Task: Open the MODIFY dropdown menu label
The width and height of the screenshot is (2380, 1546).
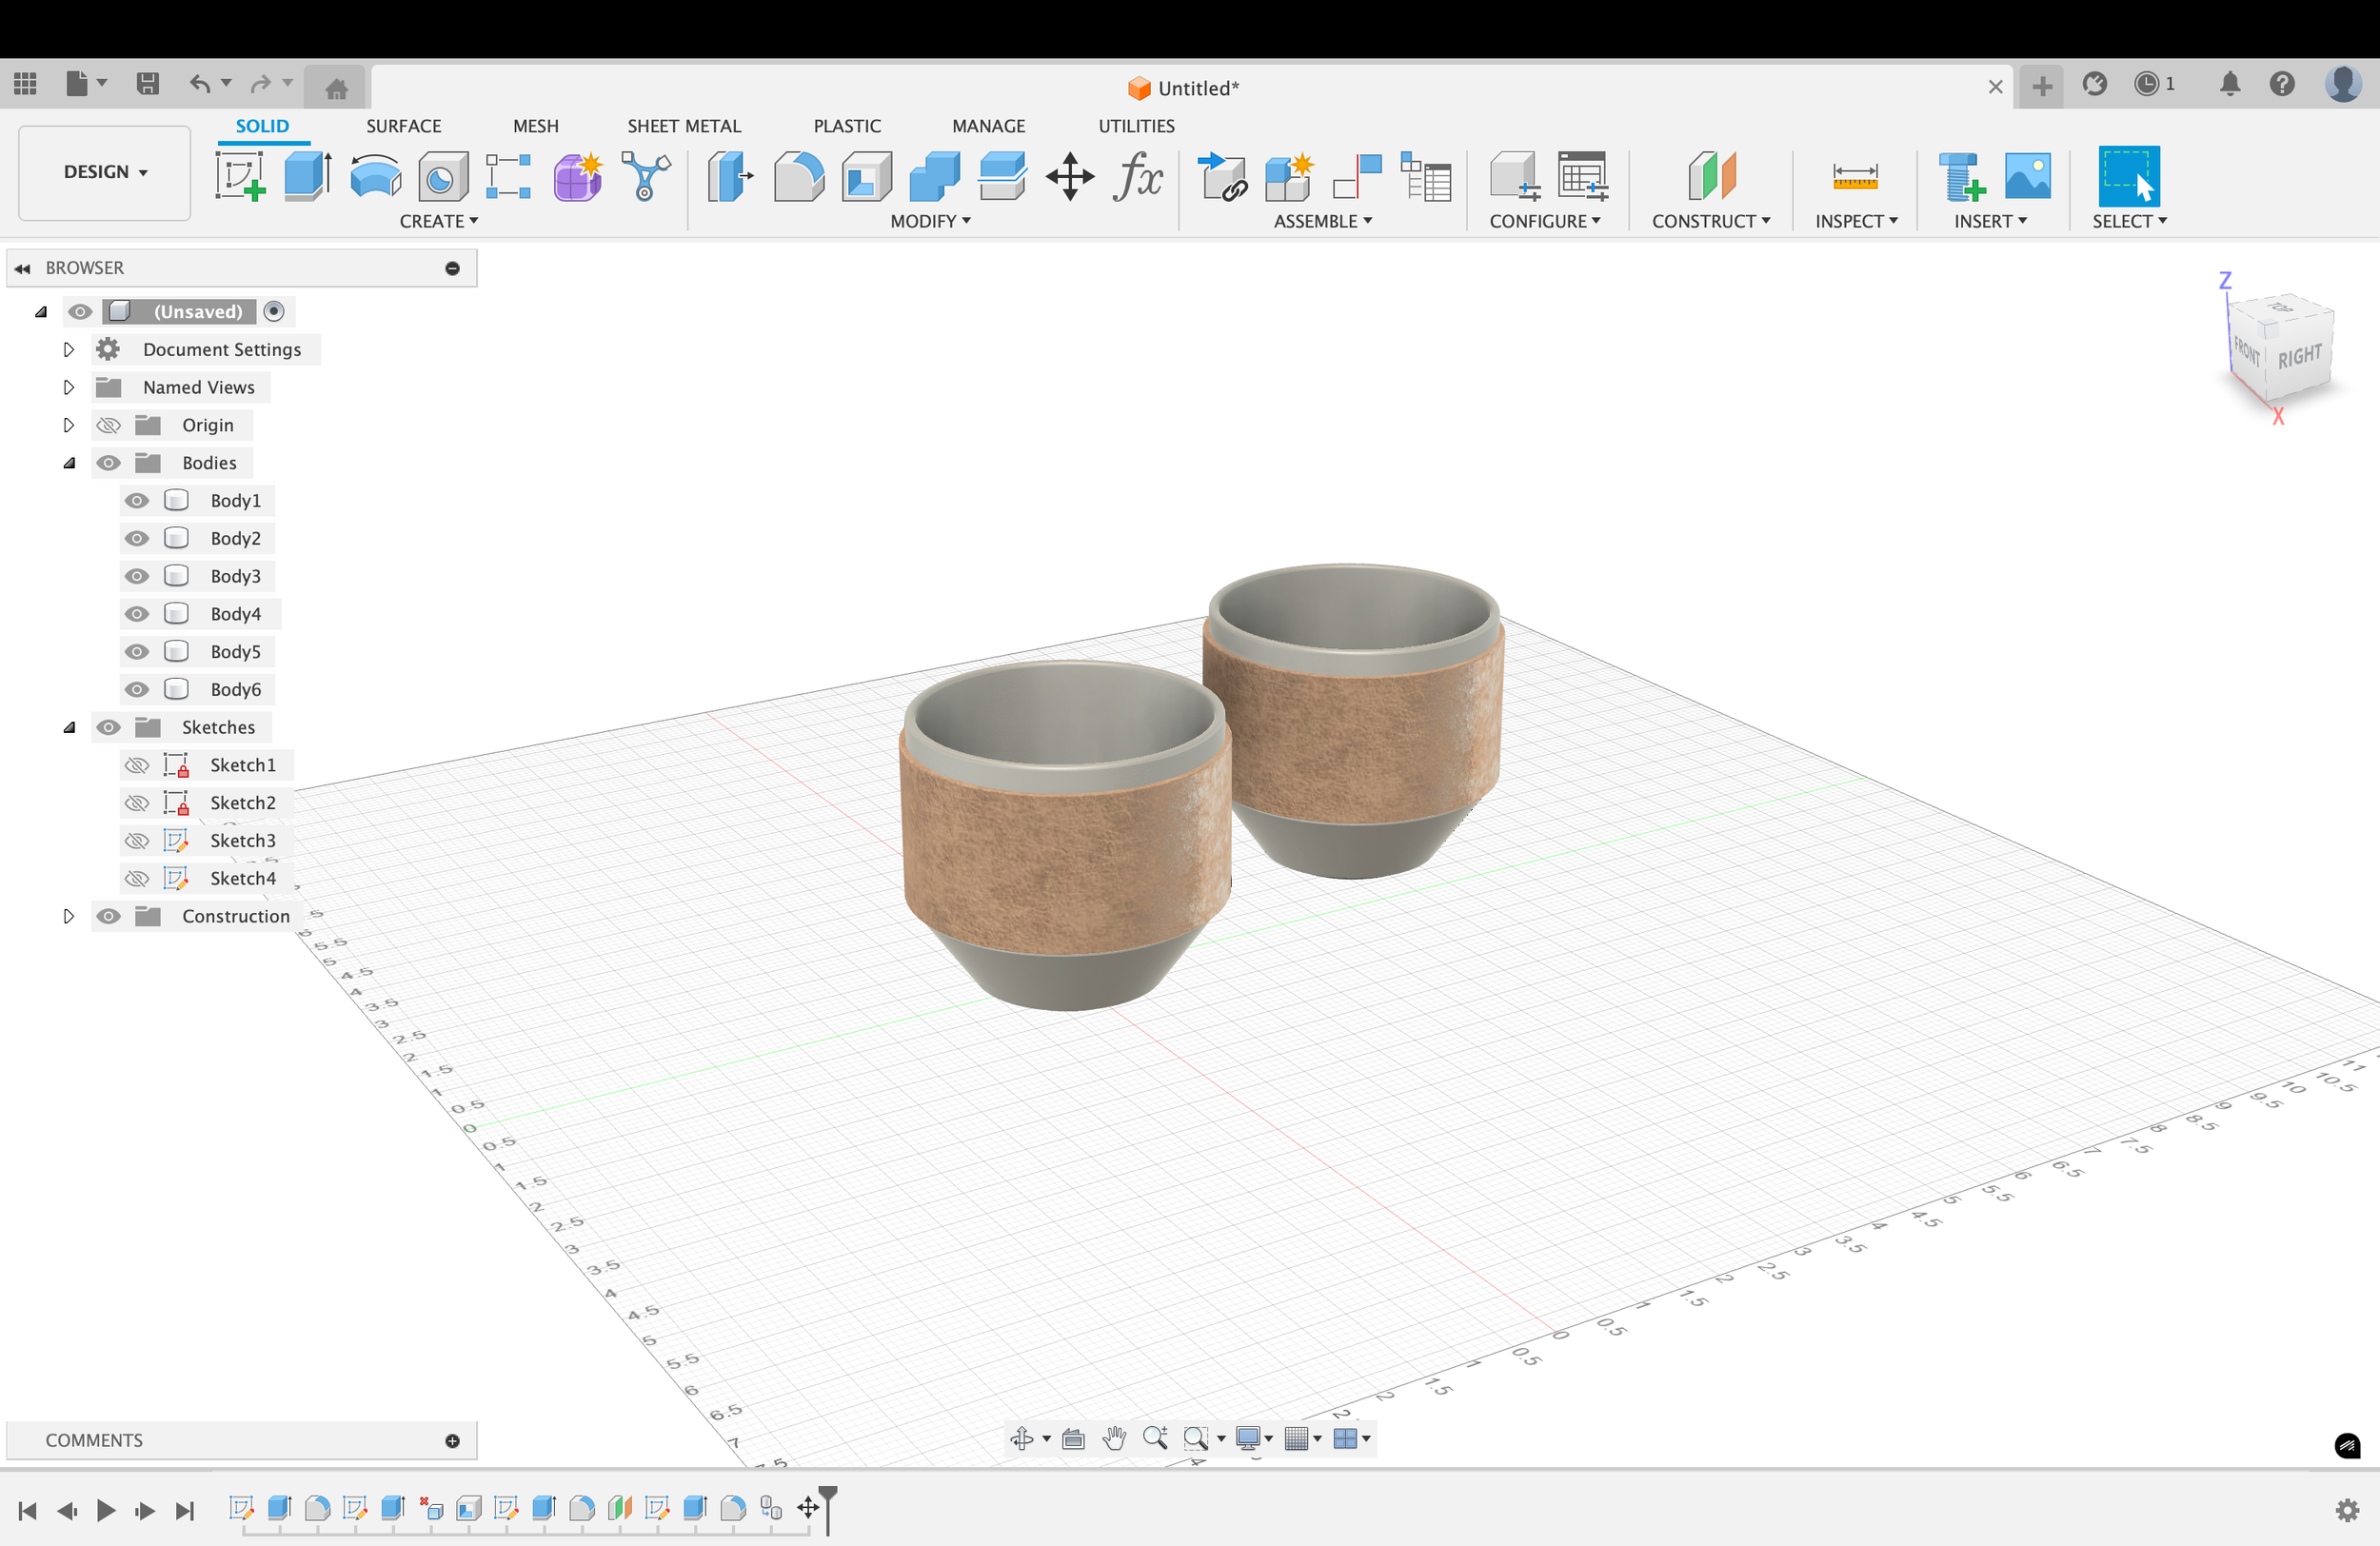Action: [930, 221]
